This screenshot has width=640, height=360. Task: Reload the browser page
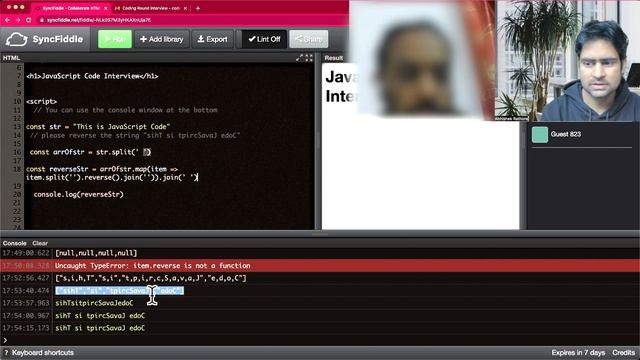(29, 20)
